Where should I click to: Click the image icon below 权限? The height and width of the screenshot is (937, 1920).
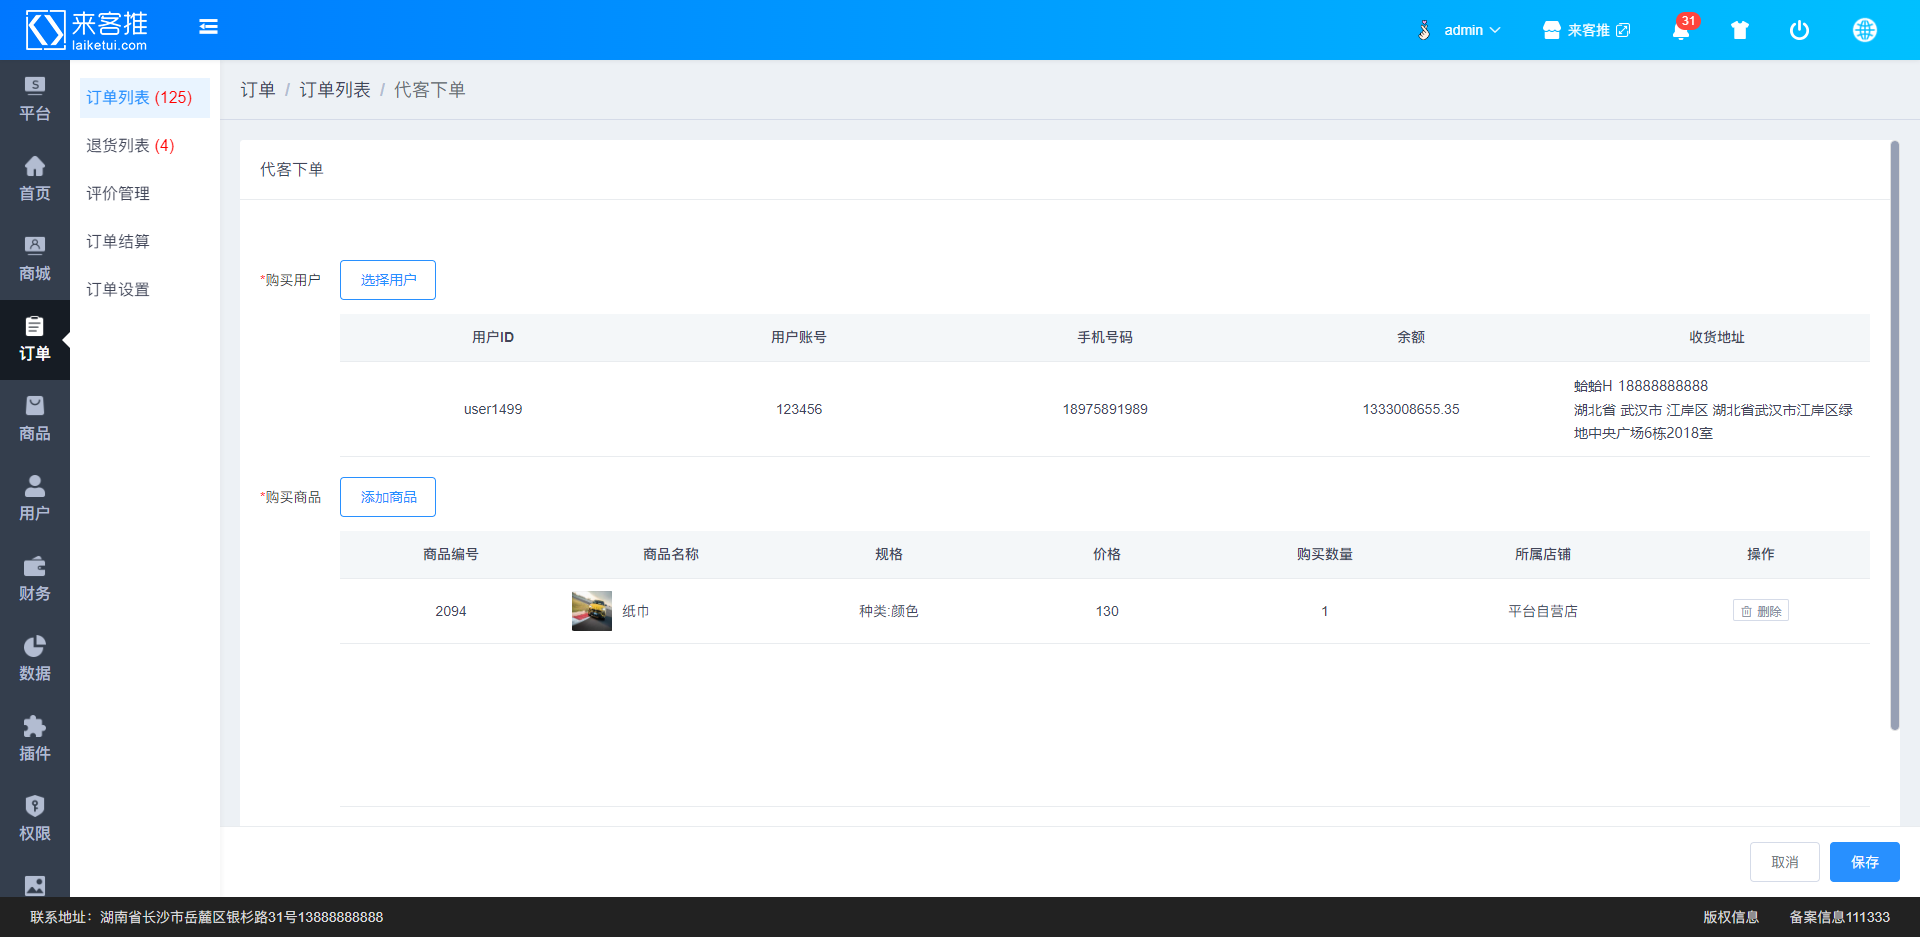[x=35, y=885]
